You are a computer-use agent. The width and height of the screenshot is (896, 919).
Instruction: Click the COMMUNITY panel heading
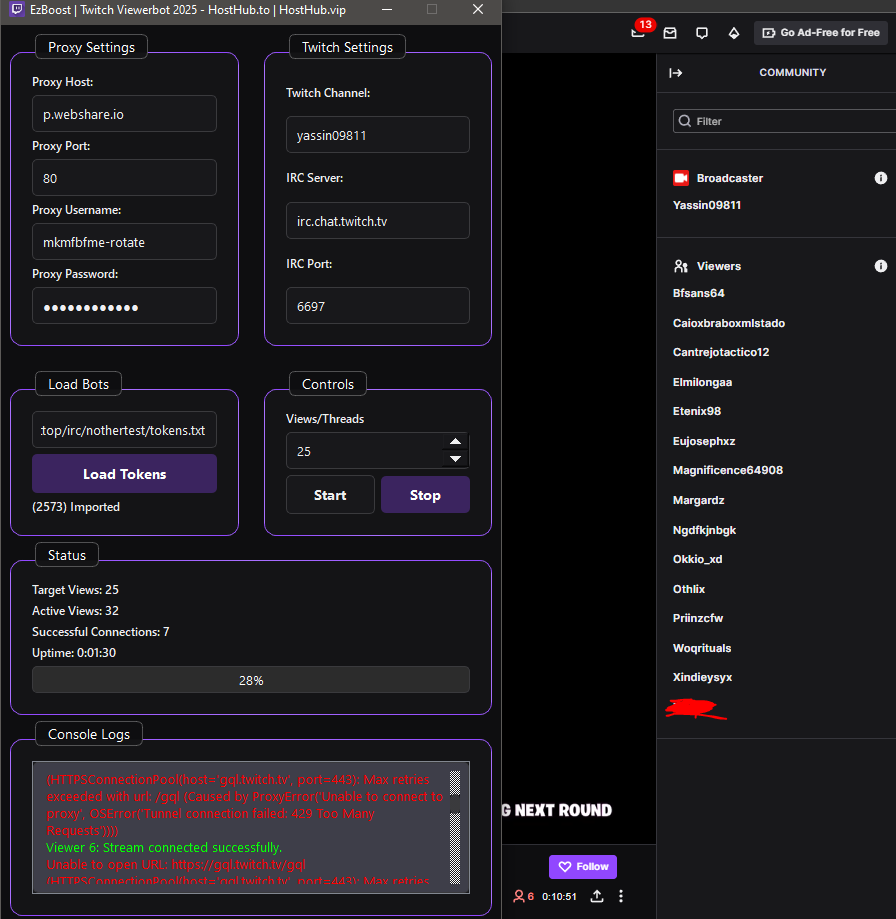coord(792,73)
